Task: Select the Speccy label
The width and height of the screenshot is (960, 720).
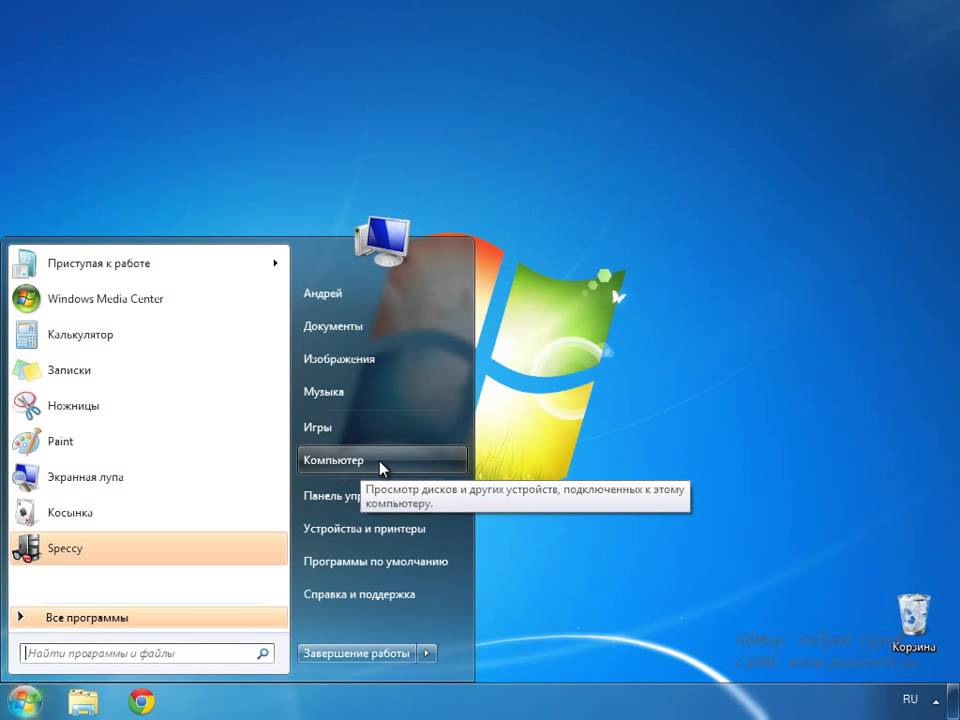Action: (65, 548)
